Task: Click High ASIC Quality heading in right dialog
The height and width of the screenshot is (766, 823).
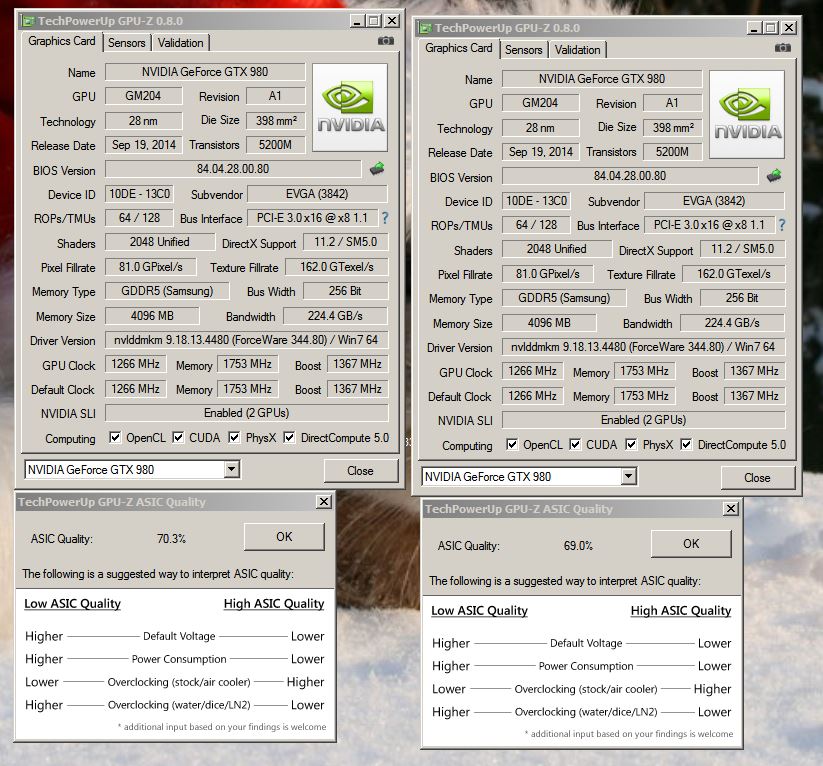Action: pyautogui.click(x=681, y=611)
